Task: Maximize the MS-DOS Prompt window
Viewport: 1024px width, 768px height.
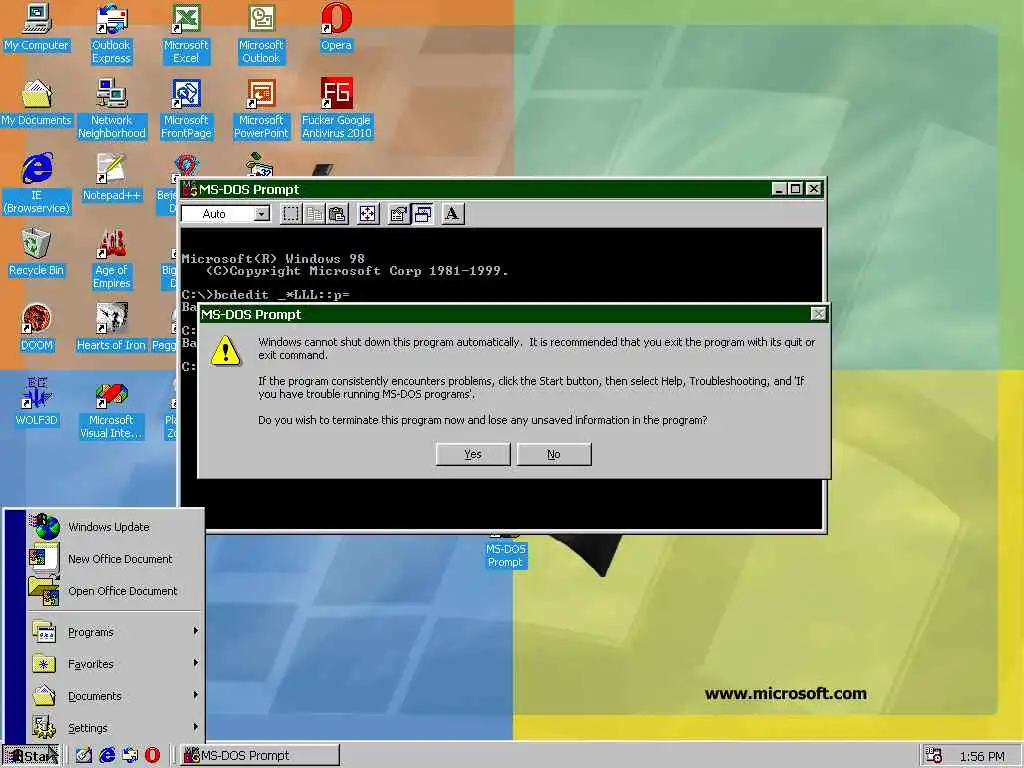Action: click(x=795, y=189)
